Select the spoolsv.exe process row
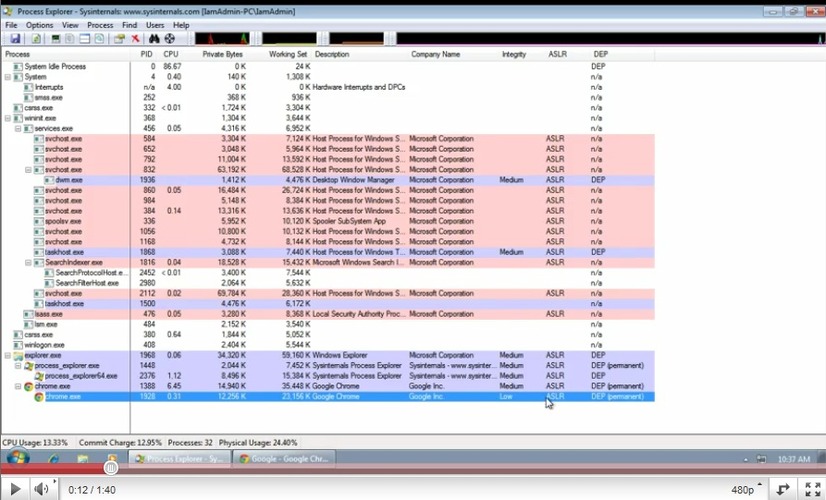 click(328, 221)
